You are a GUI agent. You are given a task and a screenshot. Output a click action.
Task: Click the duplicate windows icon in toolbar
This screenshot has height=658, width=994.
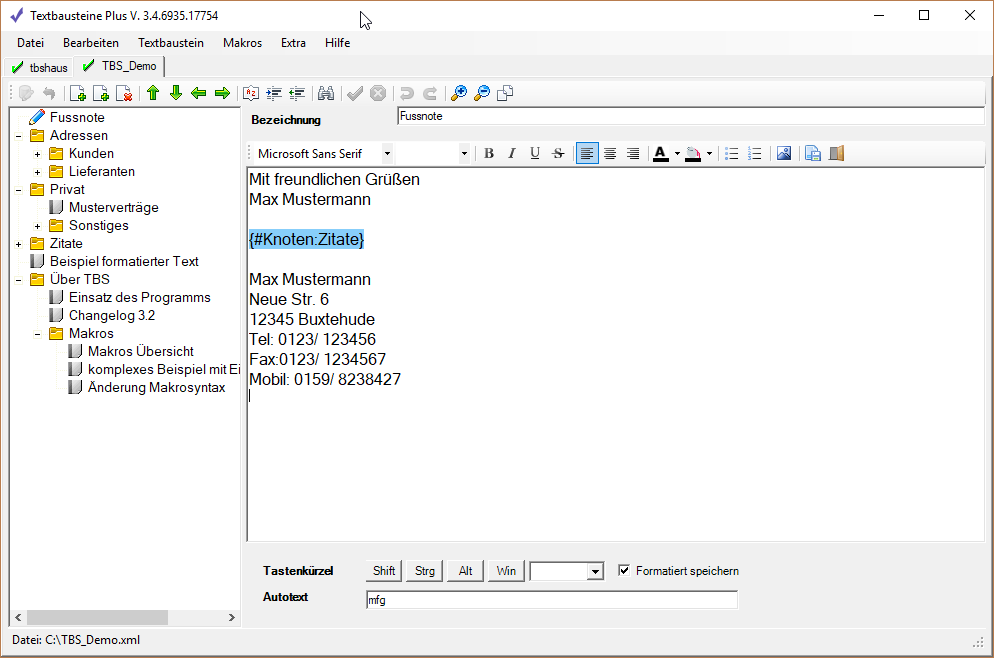[x=505, y=93]
